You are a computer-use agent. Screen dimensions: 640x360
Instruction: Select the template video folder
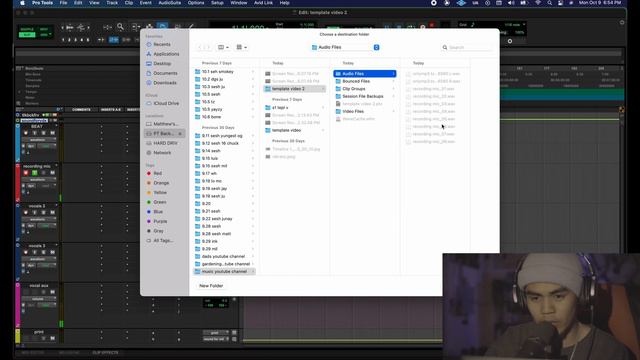click(x=294, y=130)
